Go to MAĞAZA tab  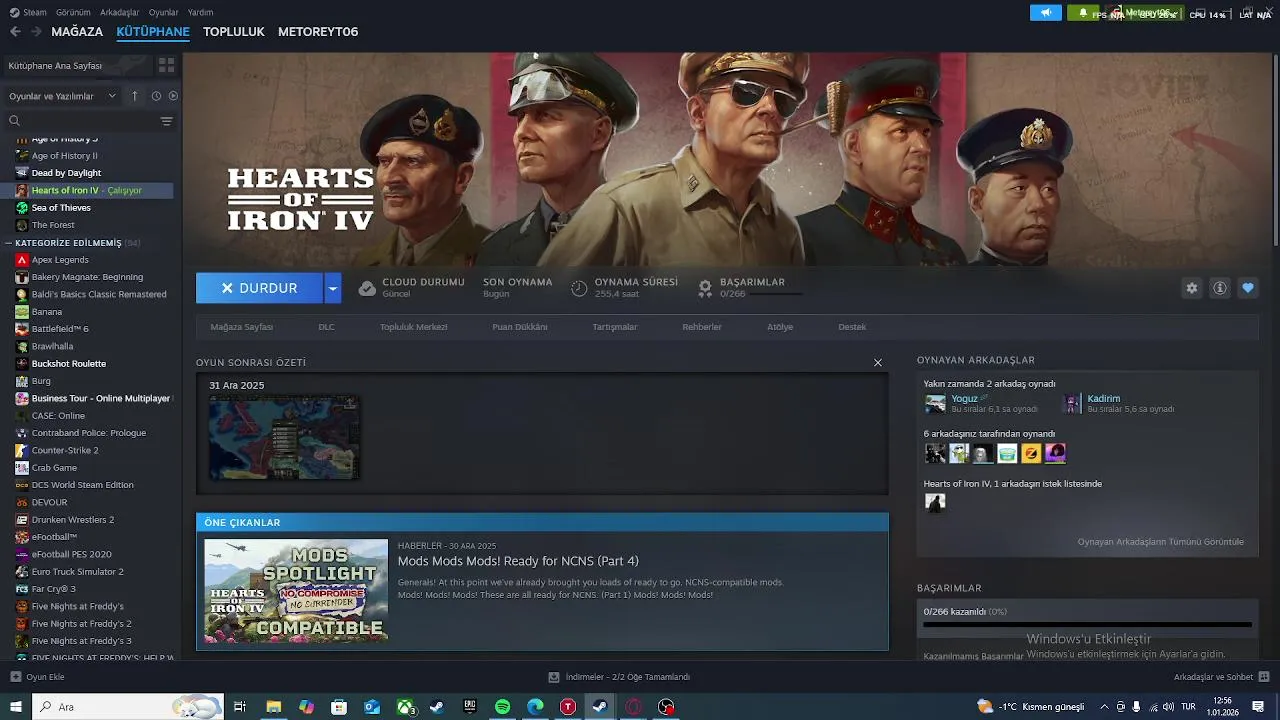click(x=77, y=32)
